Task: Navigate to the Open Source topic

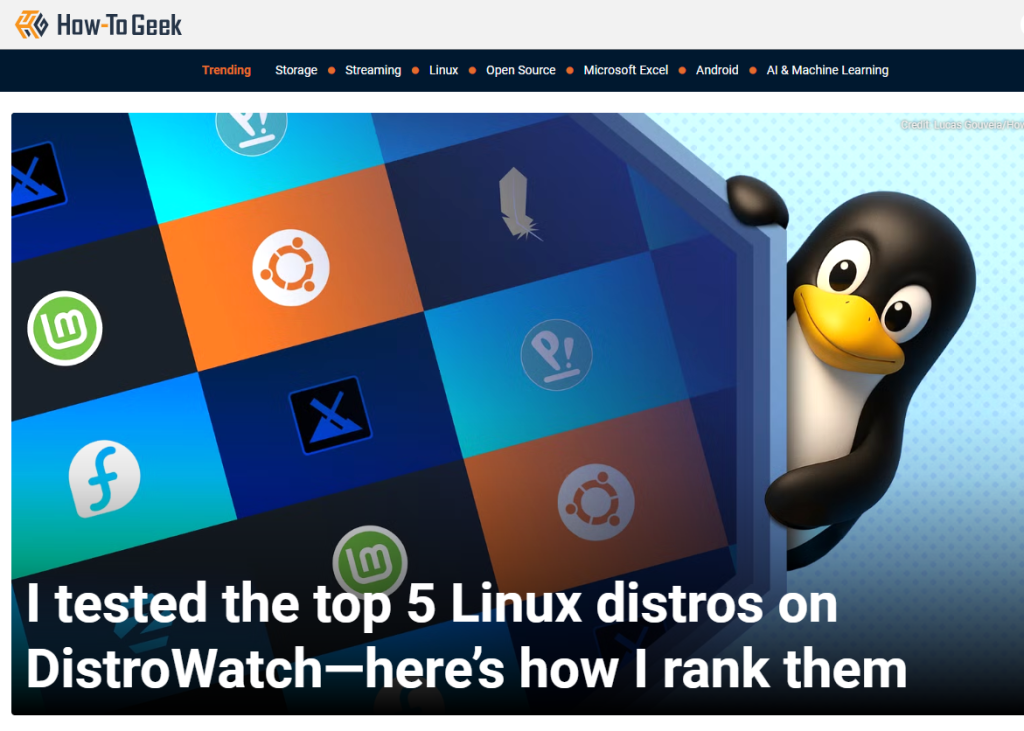Action: click(x=520, y=70)
